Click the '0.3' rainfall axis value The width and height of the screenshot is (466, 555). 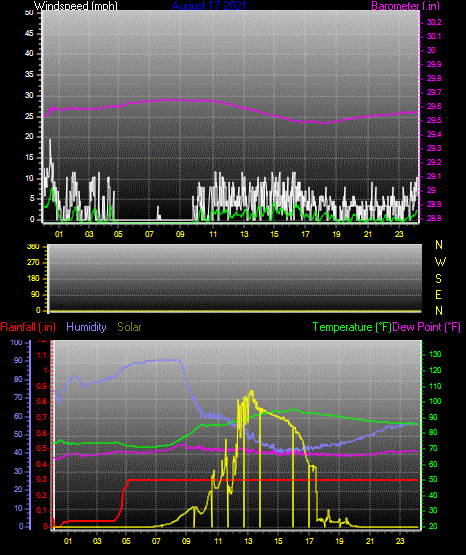click(x=42, y=479)
